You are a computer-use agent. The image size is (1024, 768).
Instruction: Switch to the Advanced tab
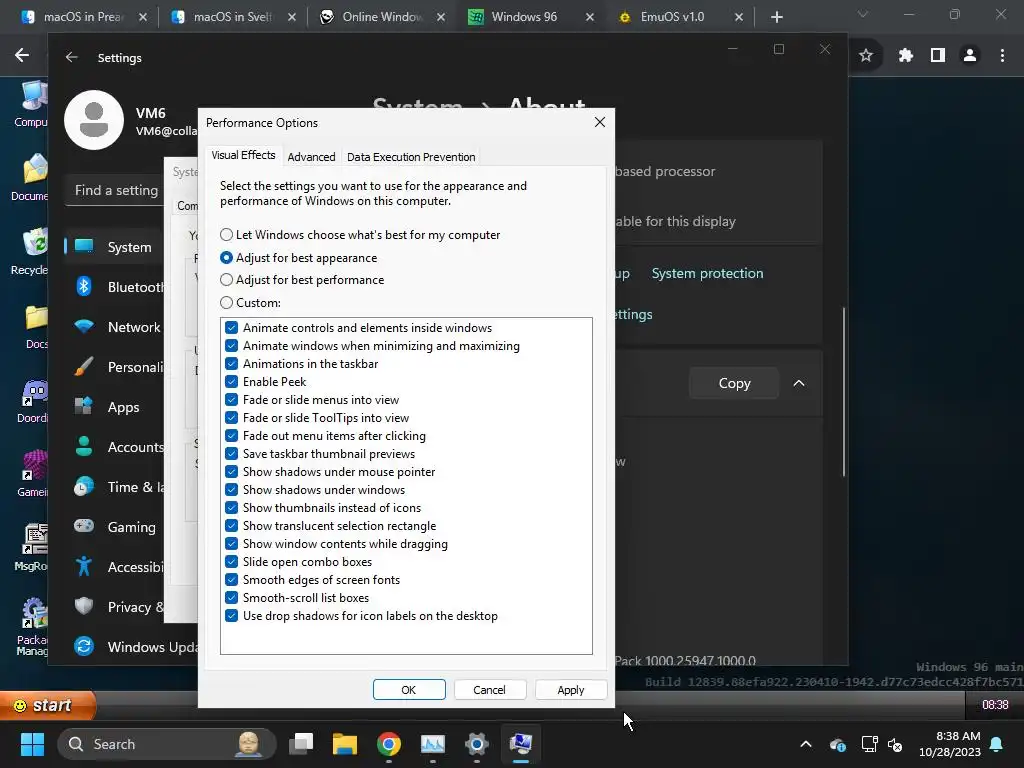point(311,157)
